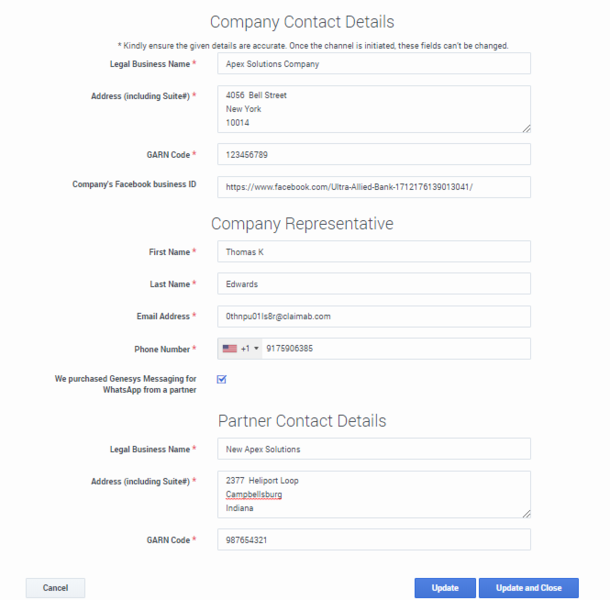The height and width of the screenshot is (600, 610).
Task: Click the partner address resize handle
Action: click(526, 513)
